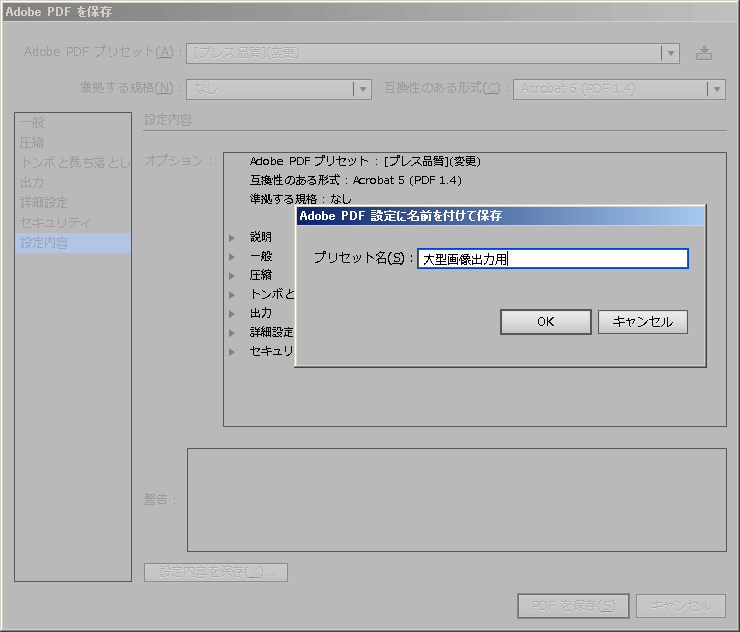Click the プリセット名 text field
The height and width of the screenshot is (632, 740).
pos(552,259)
